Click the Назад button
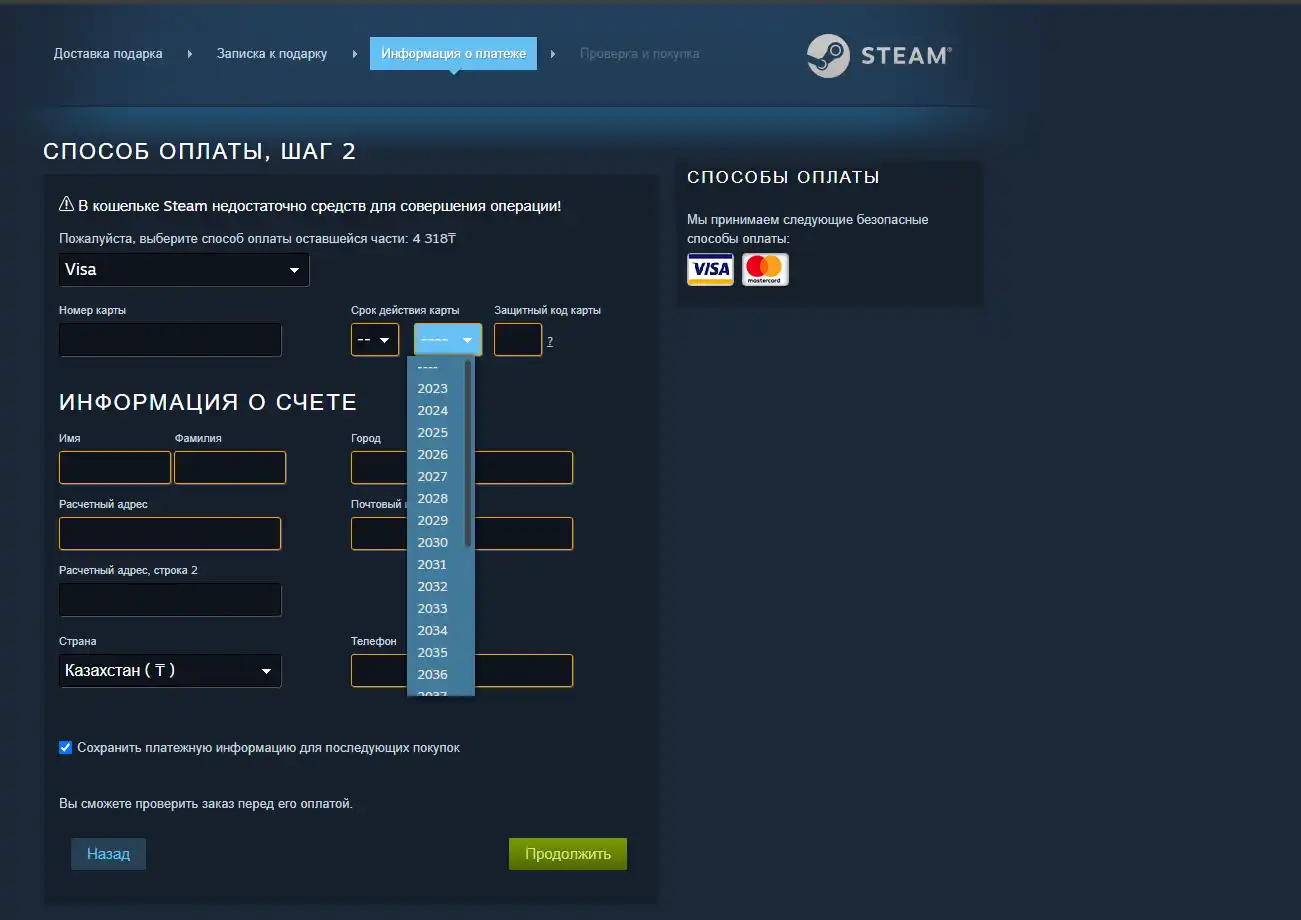This screenshot has width=1301, height=920. (108, 854)
